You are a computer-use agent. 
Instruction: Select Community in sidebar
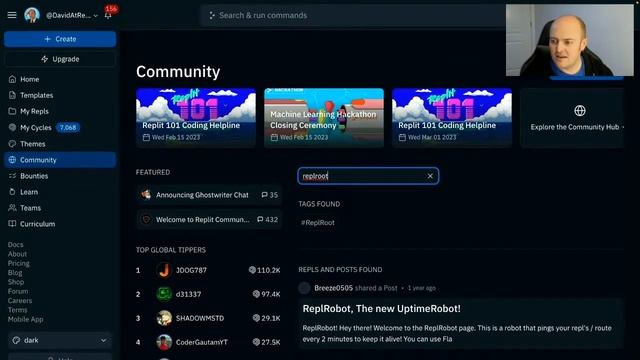click(x=60, y=160)
